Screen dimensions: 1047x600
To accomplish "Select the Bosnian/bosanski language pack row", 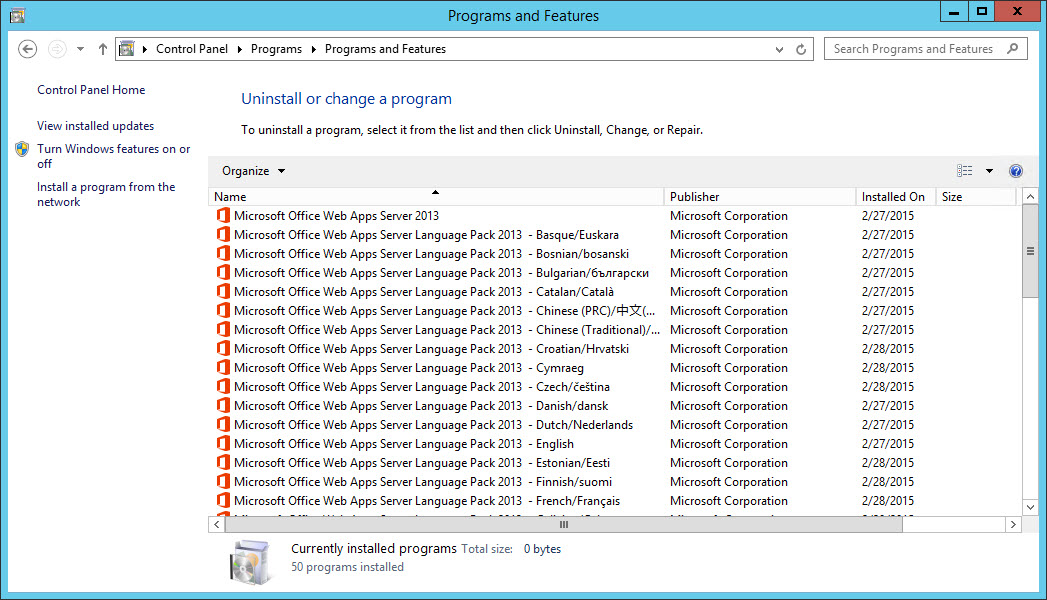I will pyautogui.click(x=614, y=254).
